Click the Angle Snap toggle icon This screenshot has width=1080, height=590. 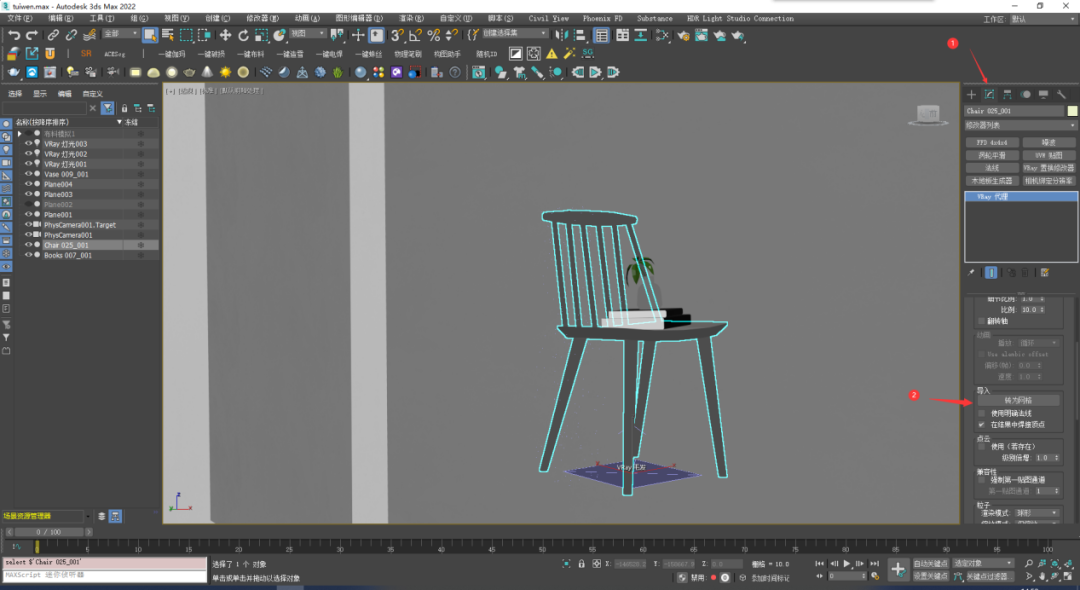point(415,35)
